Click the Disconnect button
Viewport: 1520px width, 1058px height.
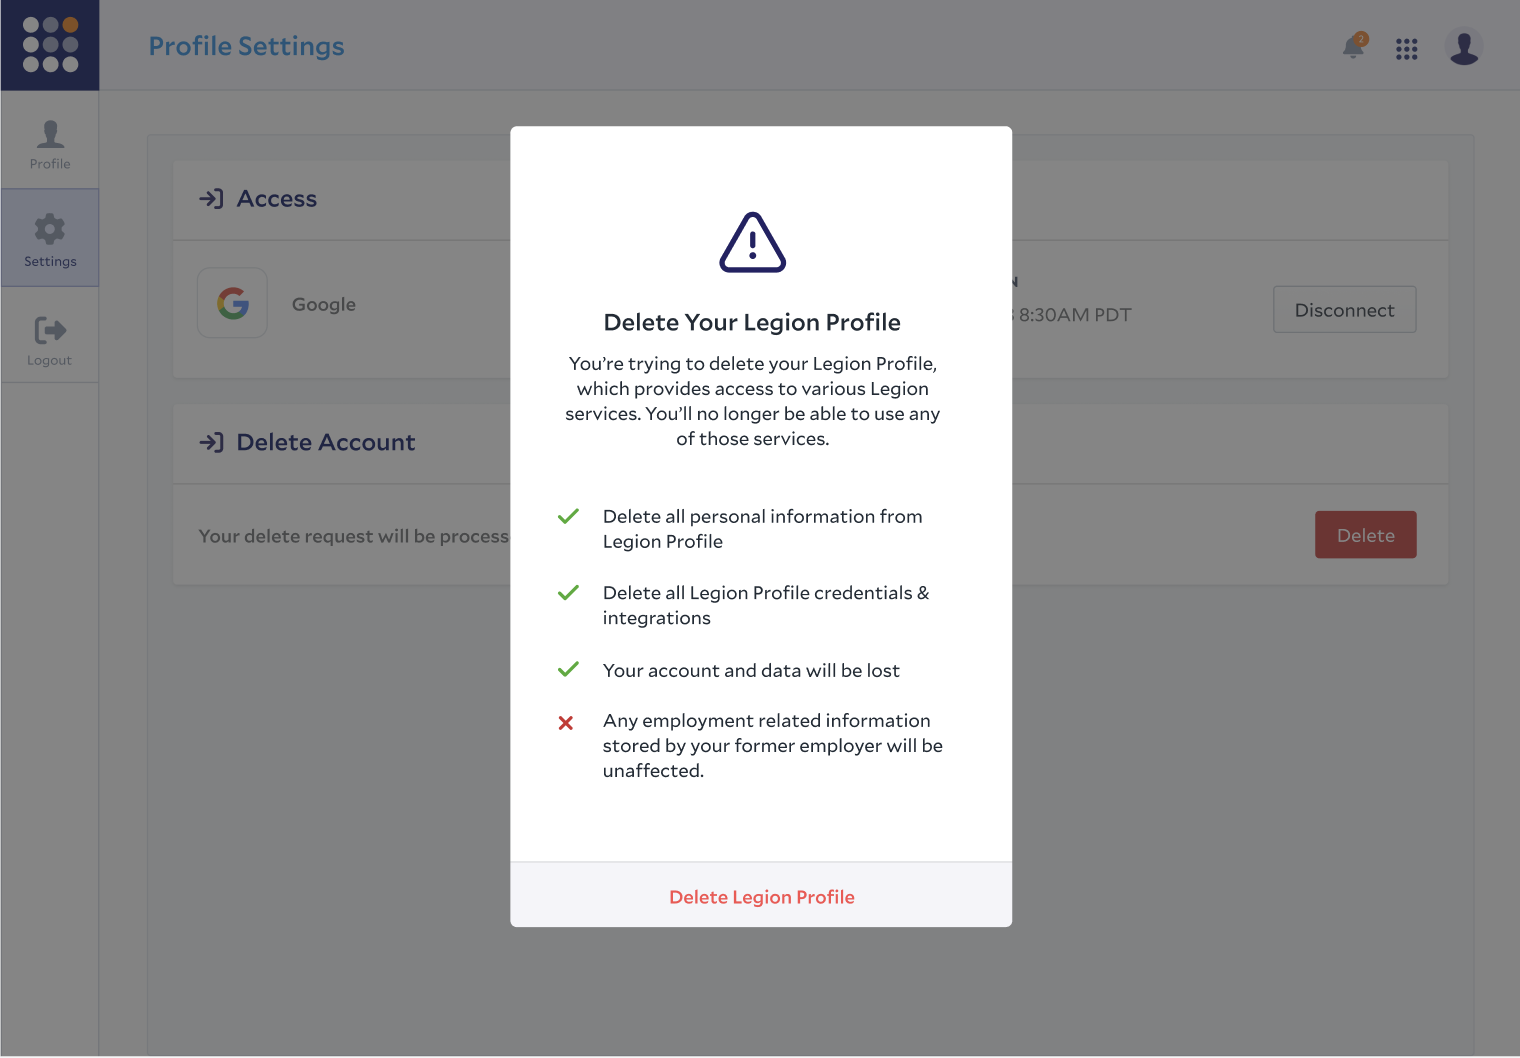1345,310
